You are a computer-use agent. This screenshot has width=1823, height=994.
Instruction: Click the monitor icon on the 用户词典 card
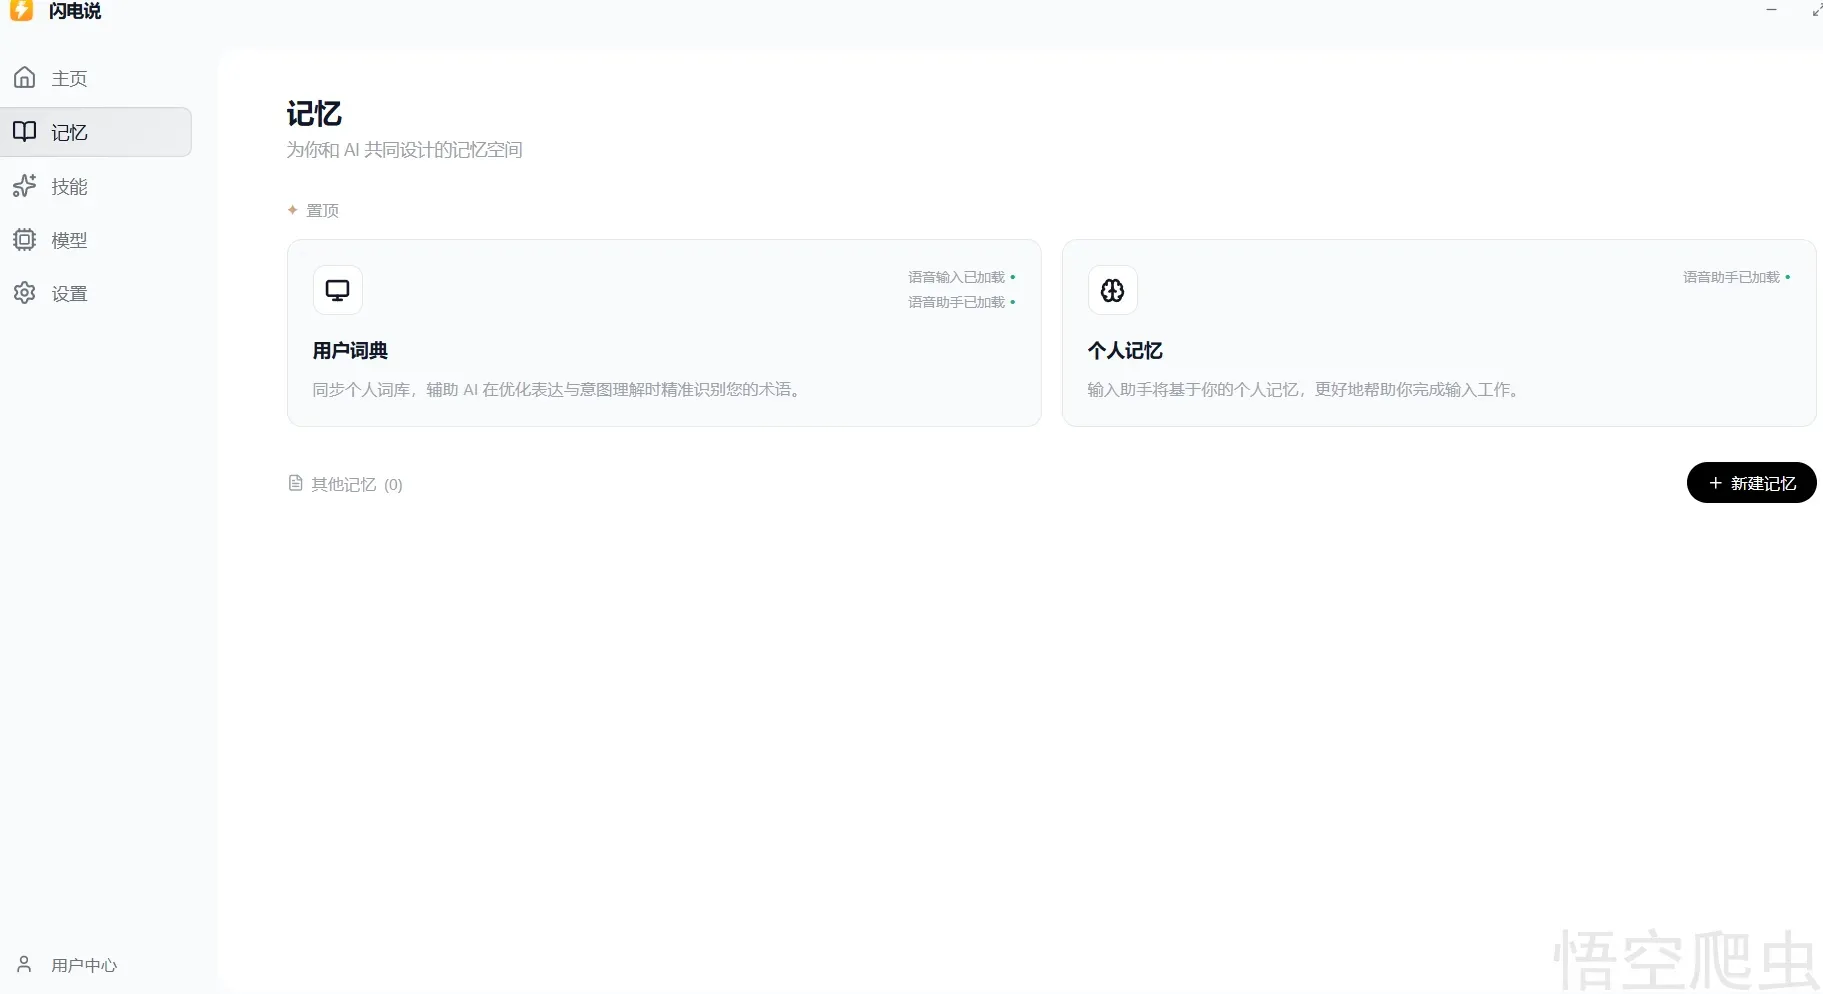[338, 290]
